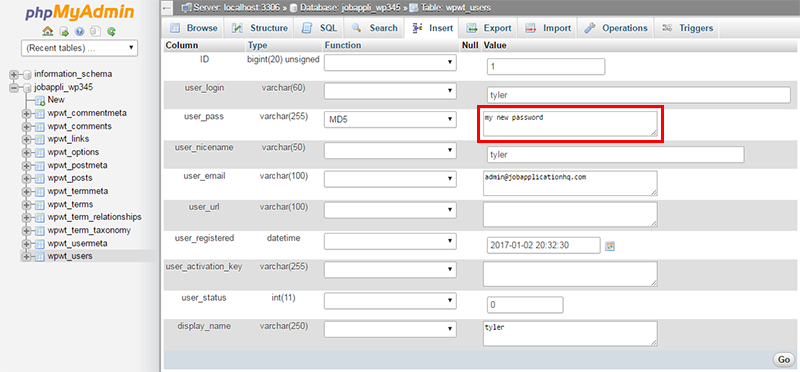Open the Function dropdown for ID row

click(390, 62)
